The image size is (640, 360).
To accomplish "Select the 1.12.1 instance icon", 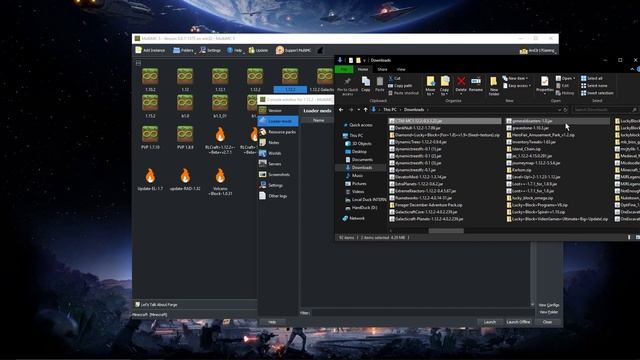I will (x=220, y=76).
